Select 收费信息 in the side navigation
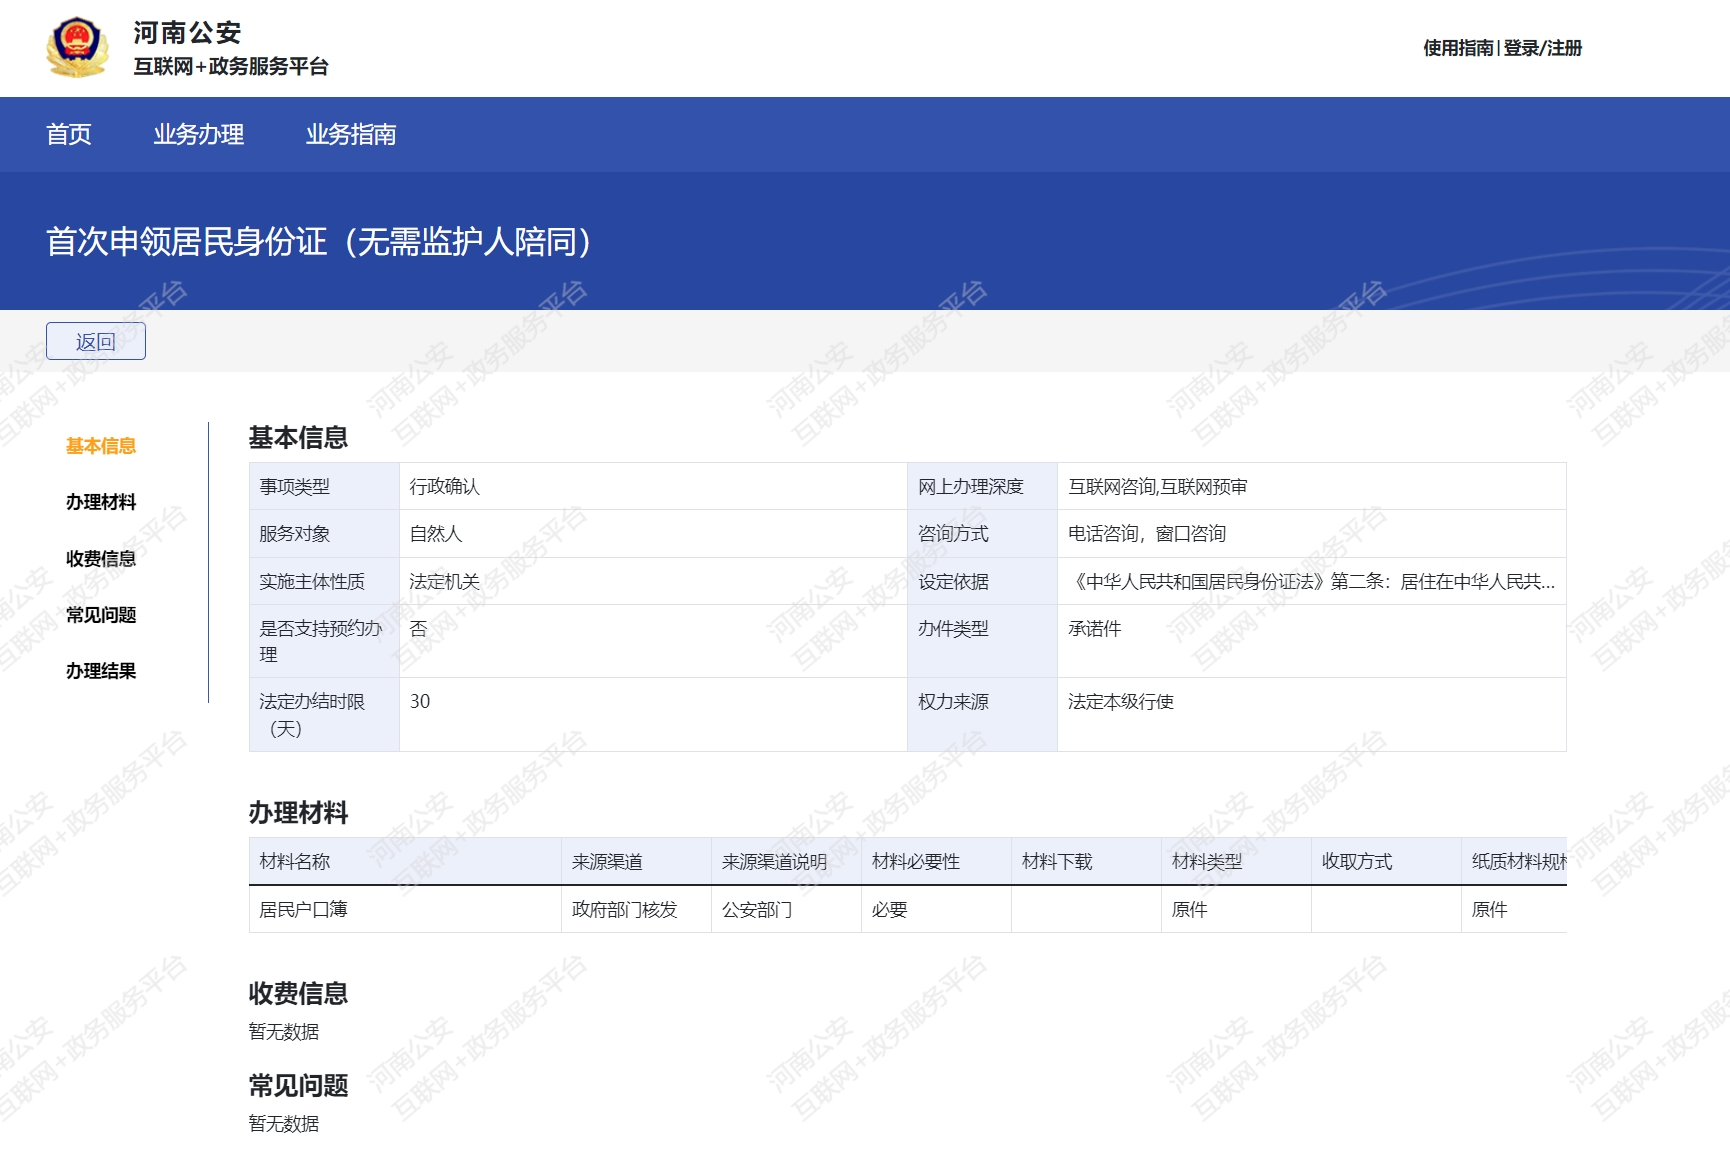This screenshot has height=1161, width=1730. coord(101,559)
